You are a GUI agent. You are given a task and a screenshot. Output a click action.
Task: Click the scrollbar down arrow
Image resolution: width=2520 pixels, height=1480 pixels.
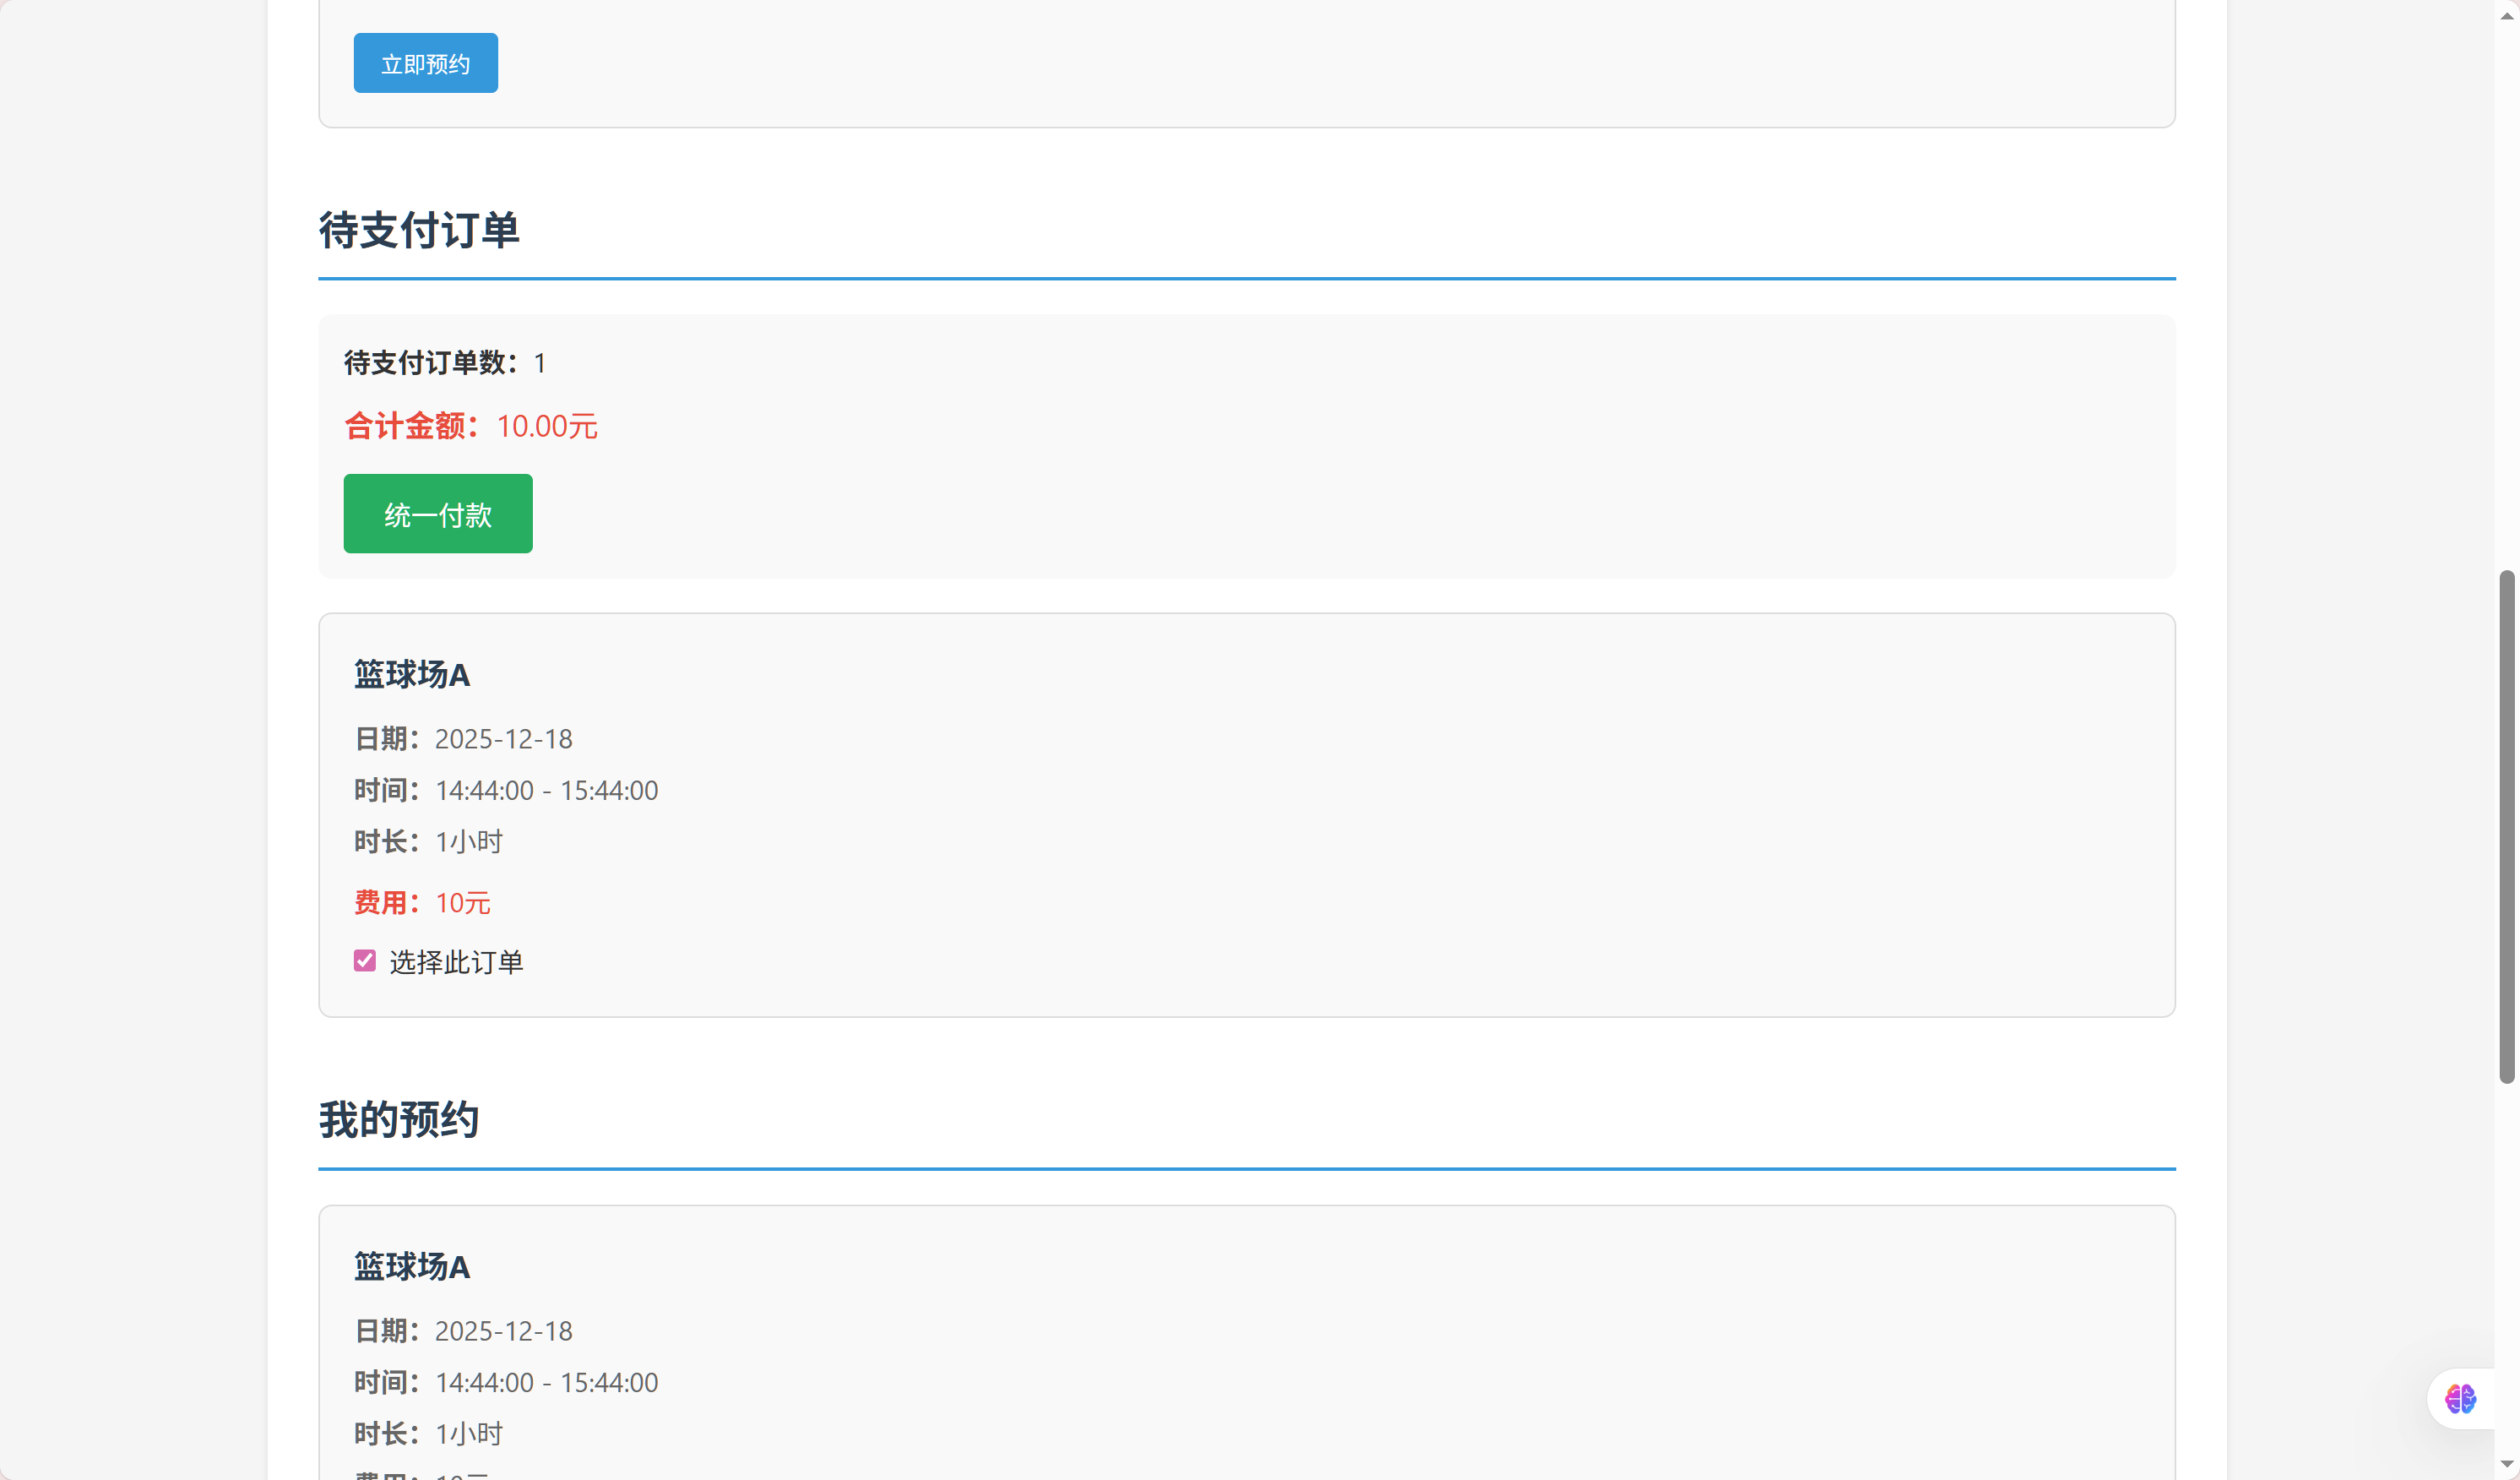coord(2507,1465)
